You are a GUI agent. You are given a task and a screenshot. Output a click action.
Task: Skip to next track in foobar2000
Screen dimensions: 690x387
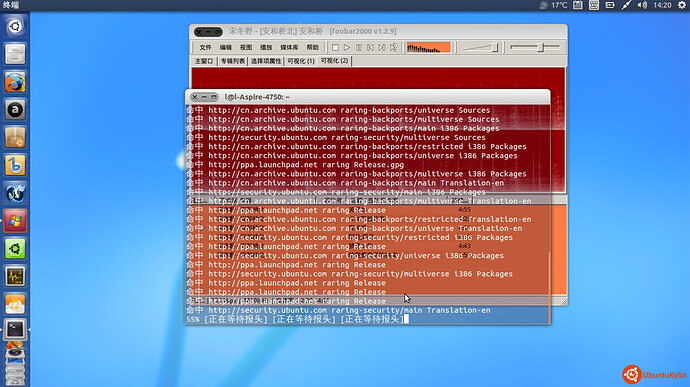point(382,48)
